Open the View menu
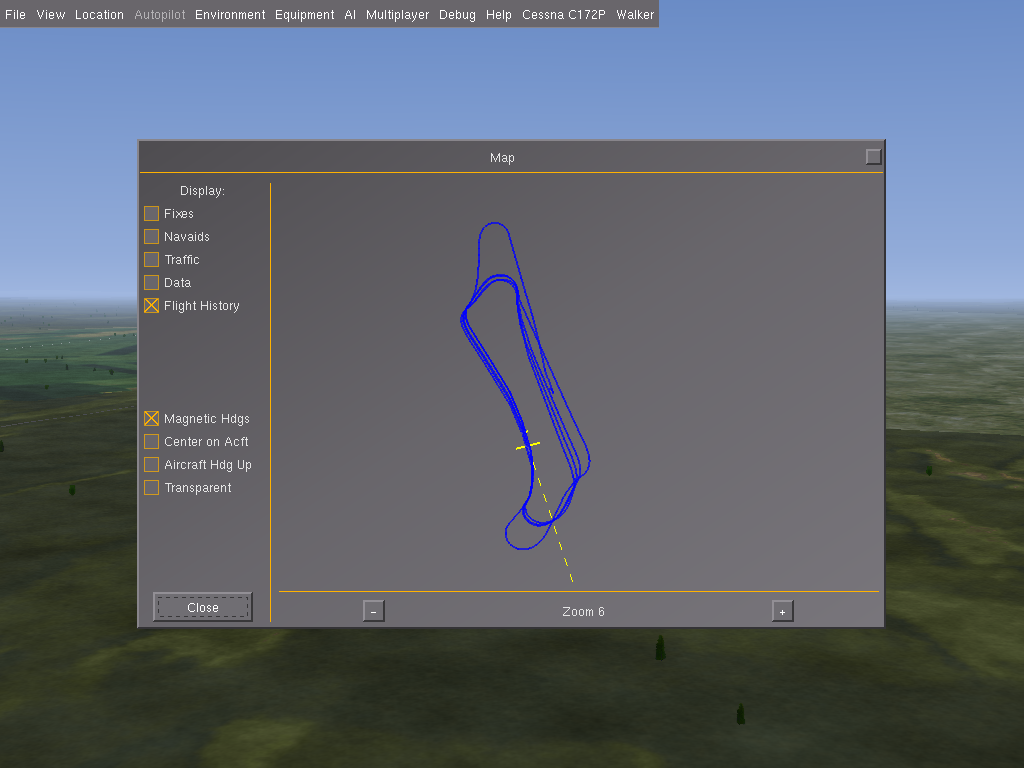The image size is (1024, 768). point(50,14)
